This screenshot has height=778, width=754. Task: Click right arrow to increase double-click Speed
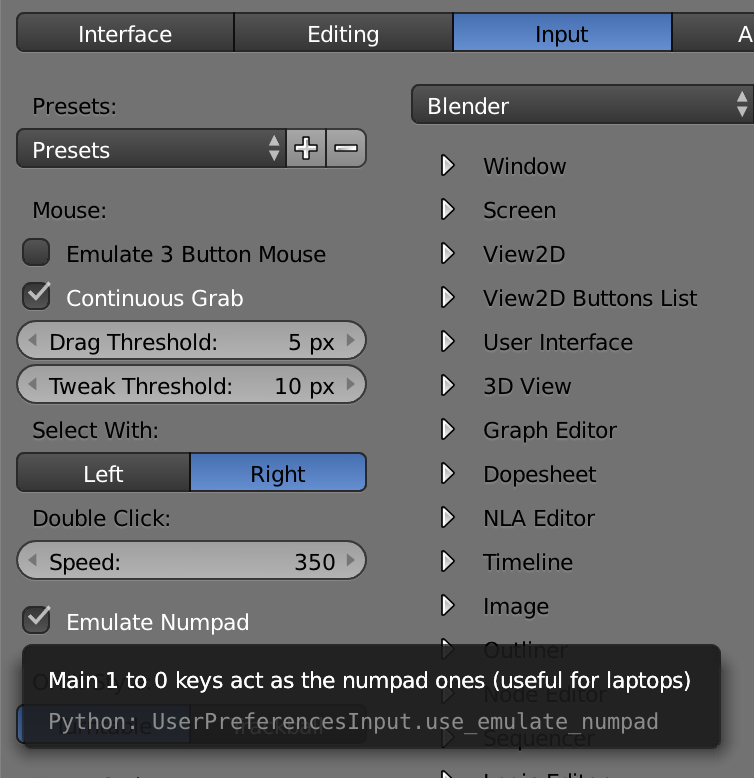coord(350,561)
